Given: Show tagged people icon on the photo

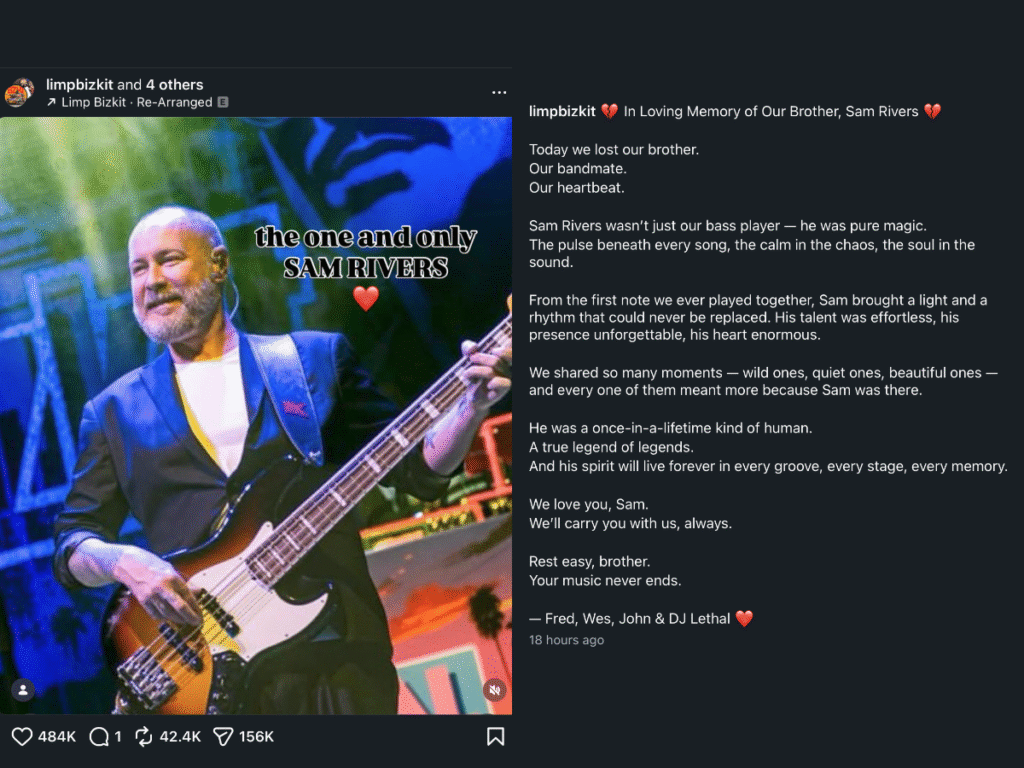Looking at the screenshot, I should click(22, 690).
